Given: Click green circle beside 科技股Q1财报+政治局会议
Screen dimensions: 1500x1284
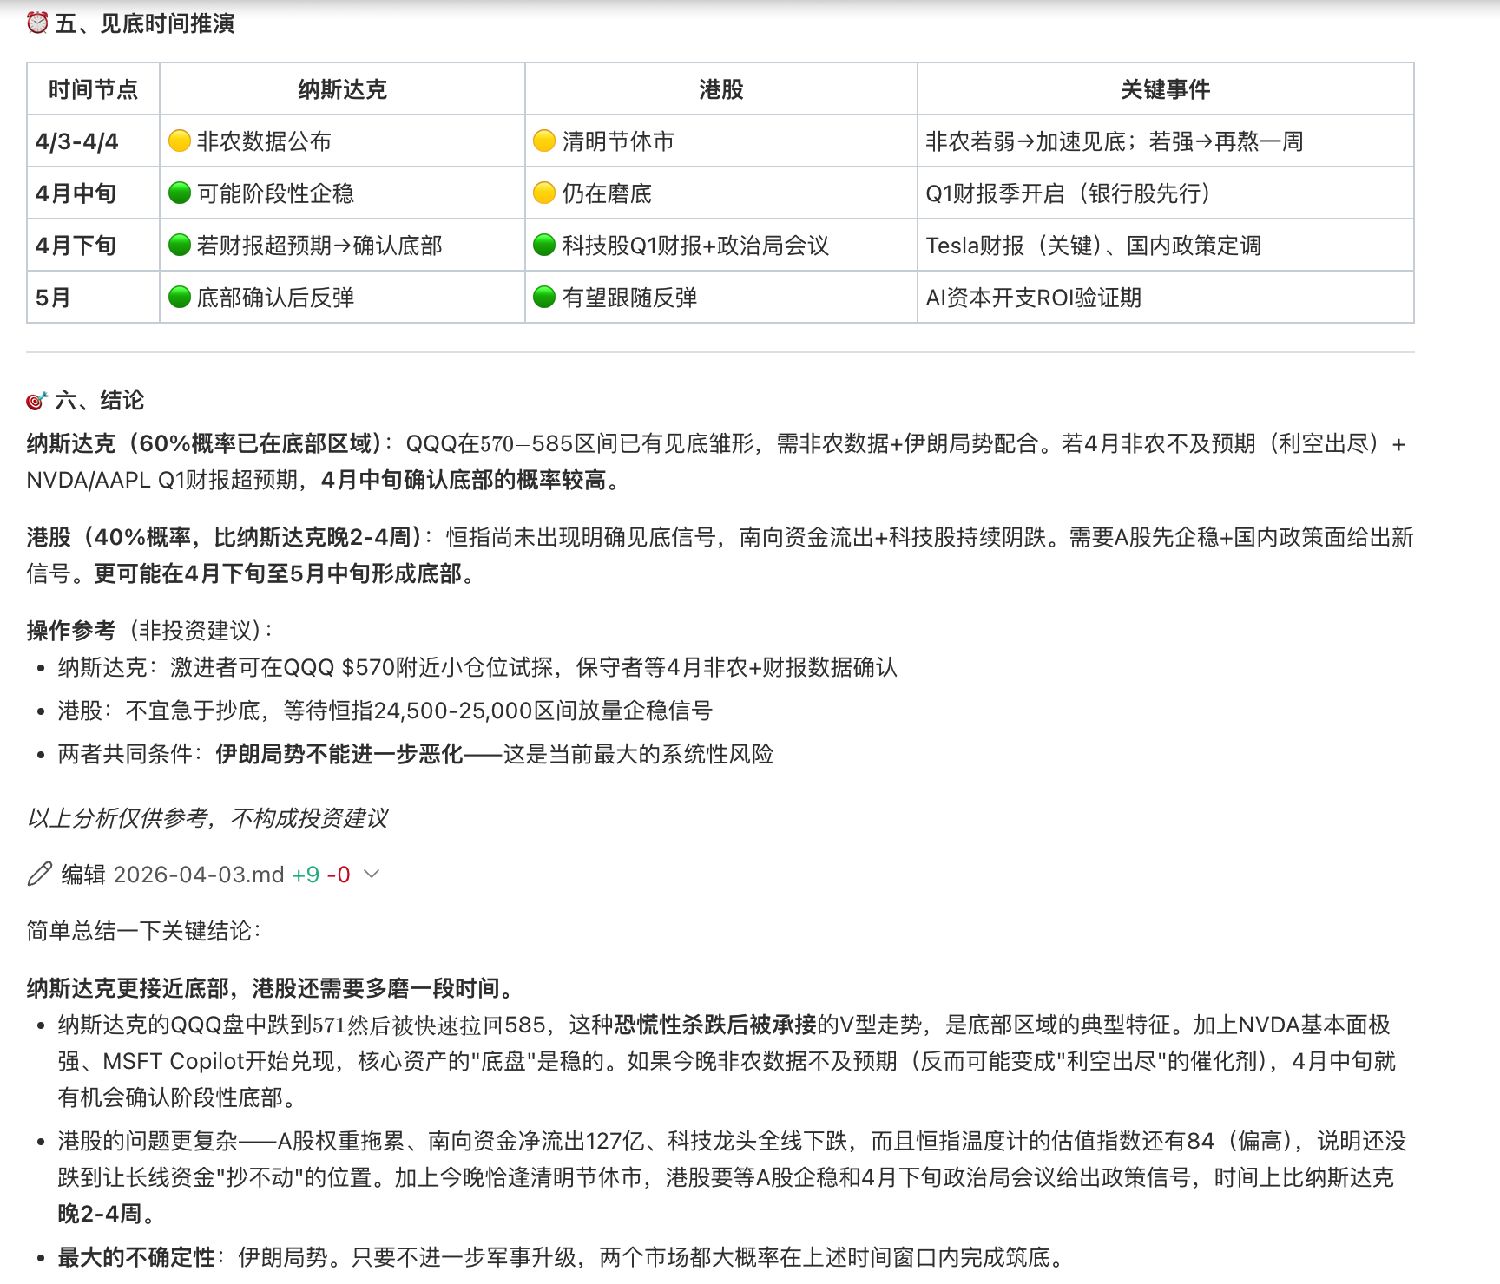Looking at the screenshot, I should 544,245.
